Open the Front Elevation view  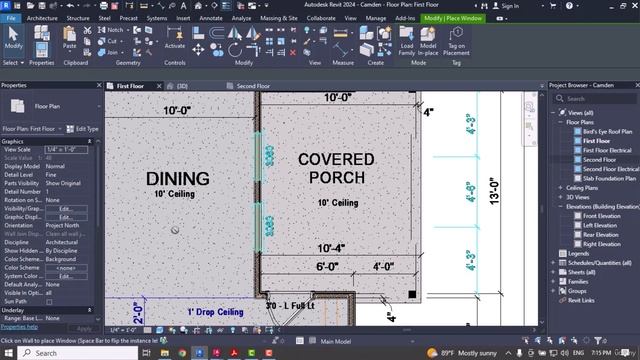tap(602, 216)
